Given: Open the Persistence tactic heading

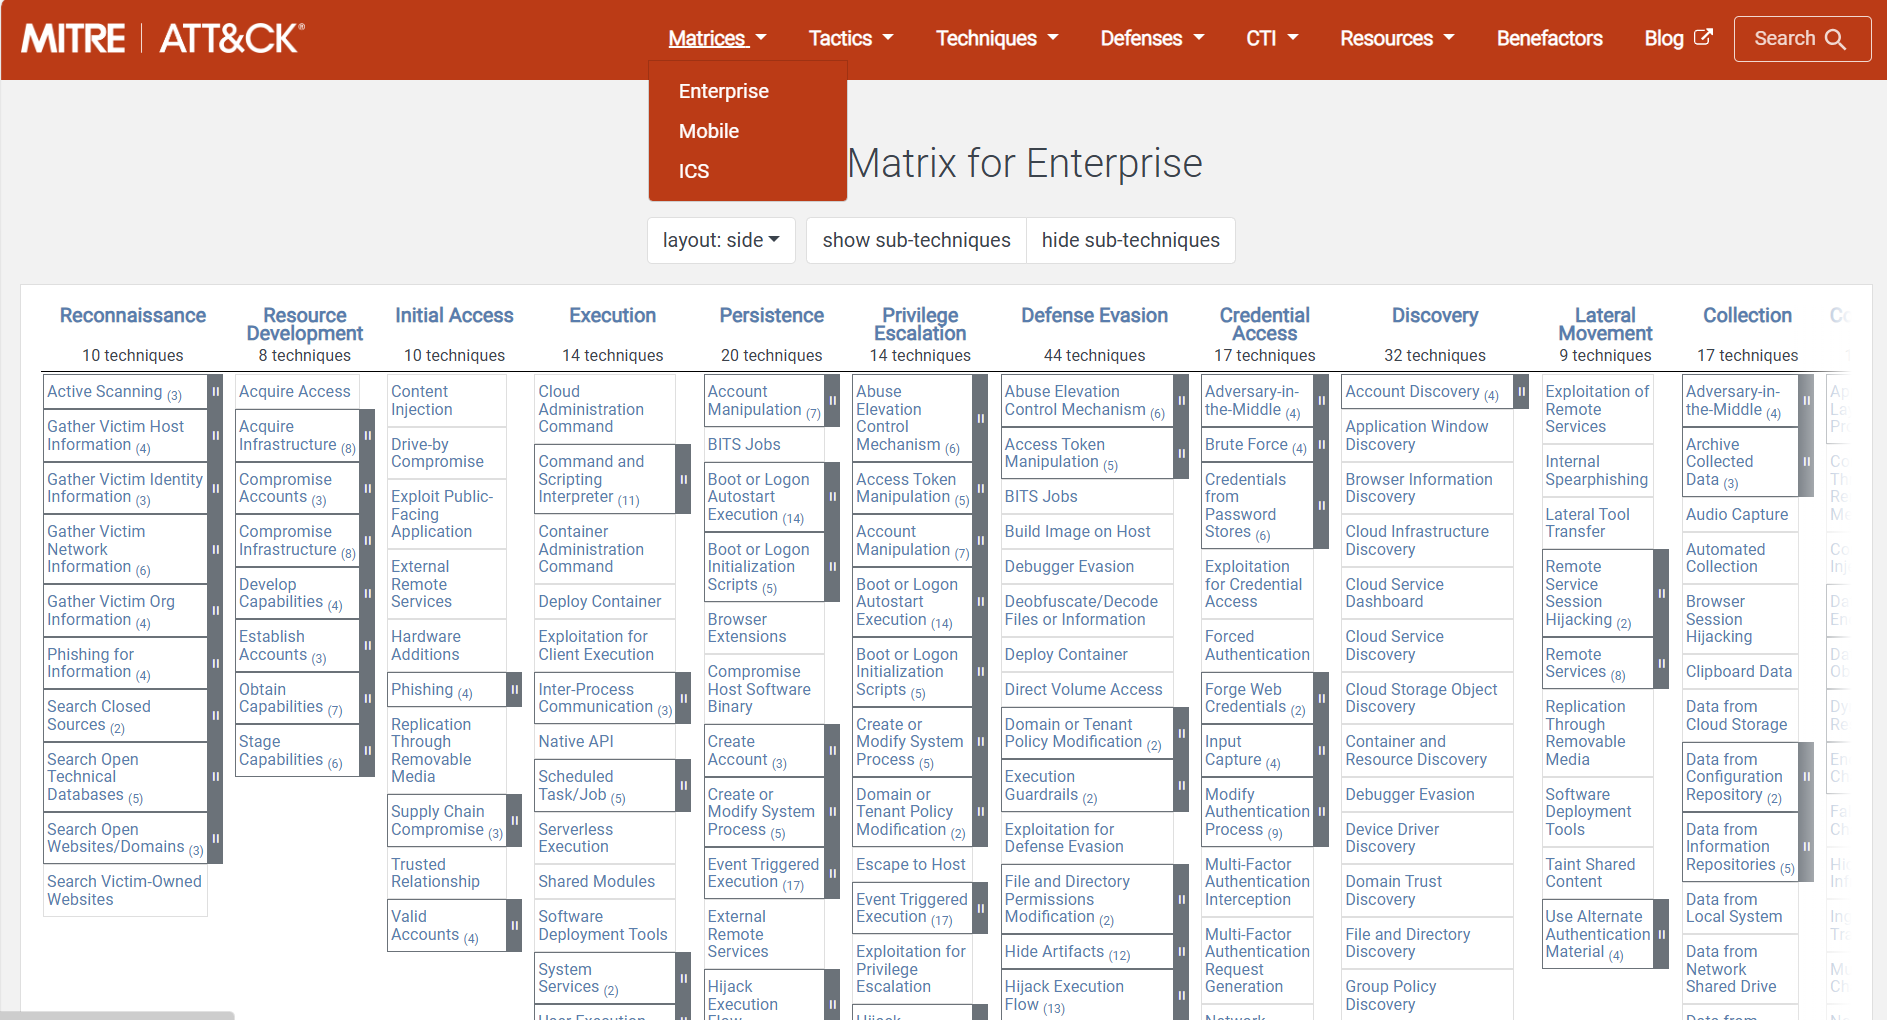Looking at the screenshot, I should click(772, 316).
